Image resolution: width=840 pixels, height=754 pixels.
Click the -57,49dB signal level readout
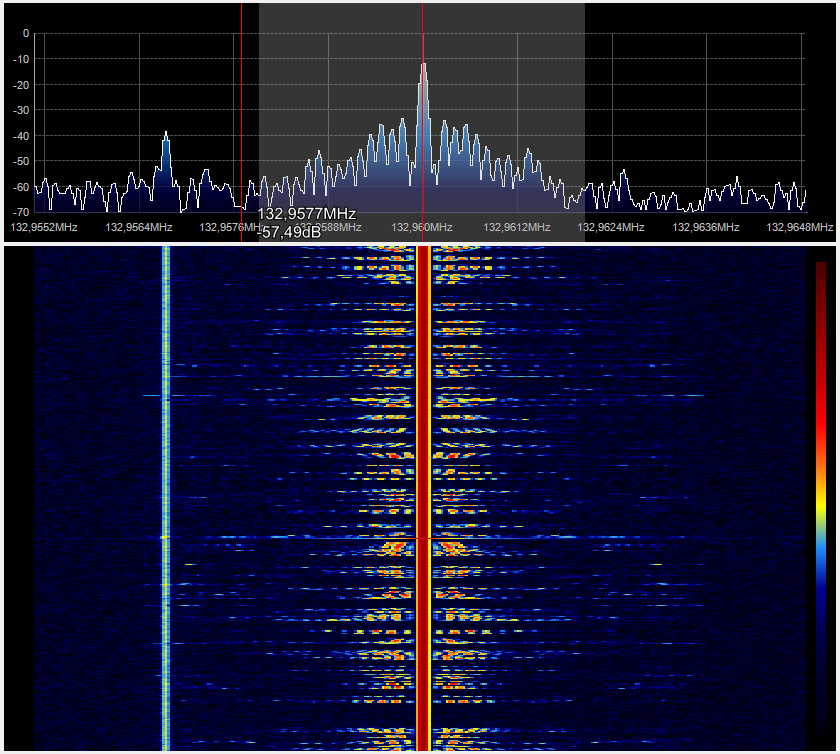pos(289,232)
